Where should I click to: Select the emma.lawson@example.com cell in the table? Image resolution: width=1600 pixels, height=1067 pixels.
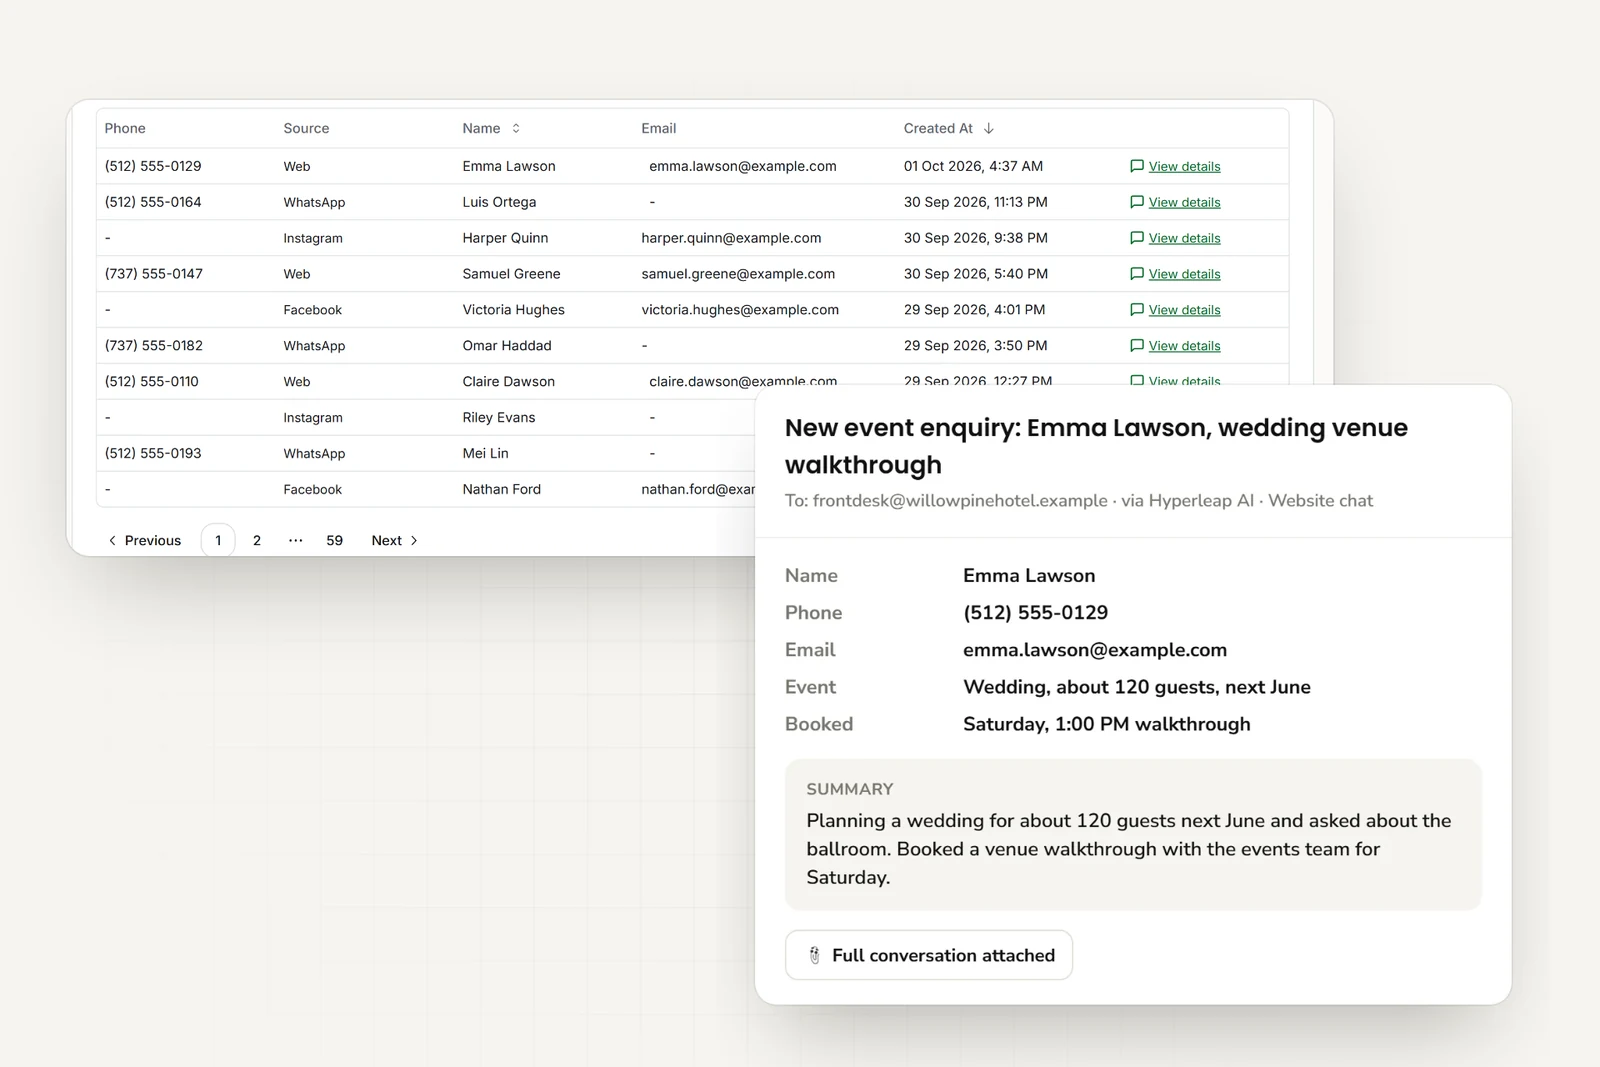(x=743, y=166)
